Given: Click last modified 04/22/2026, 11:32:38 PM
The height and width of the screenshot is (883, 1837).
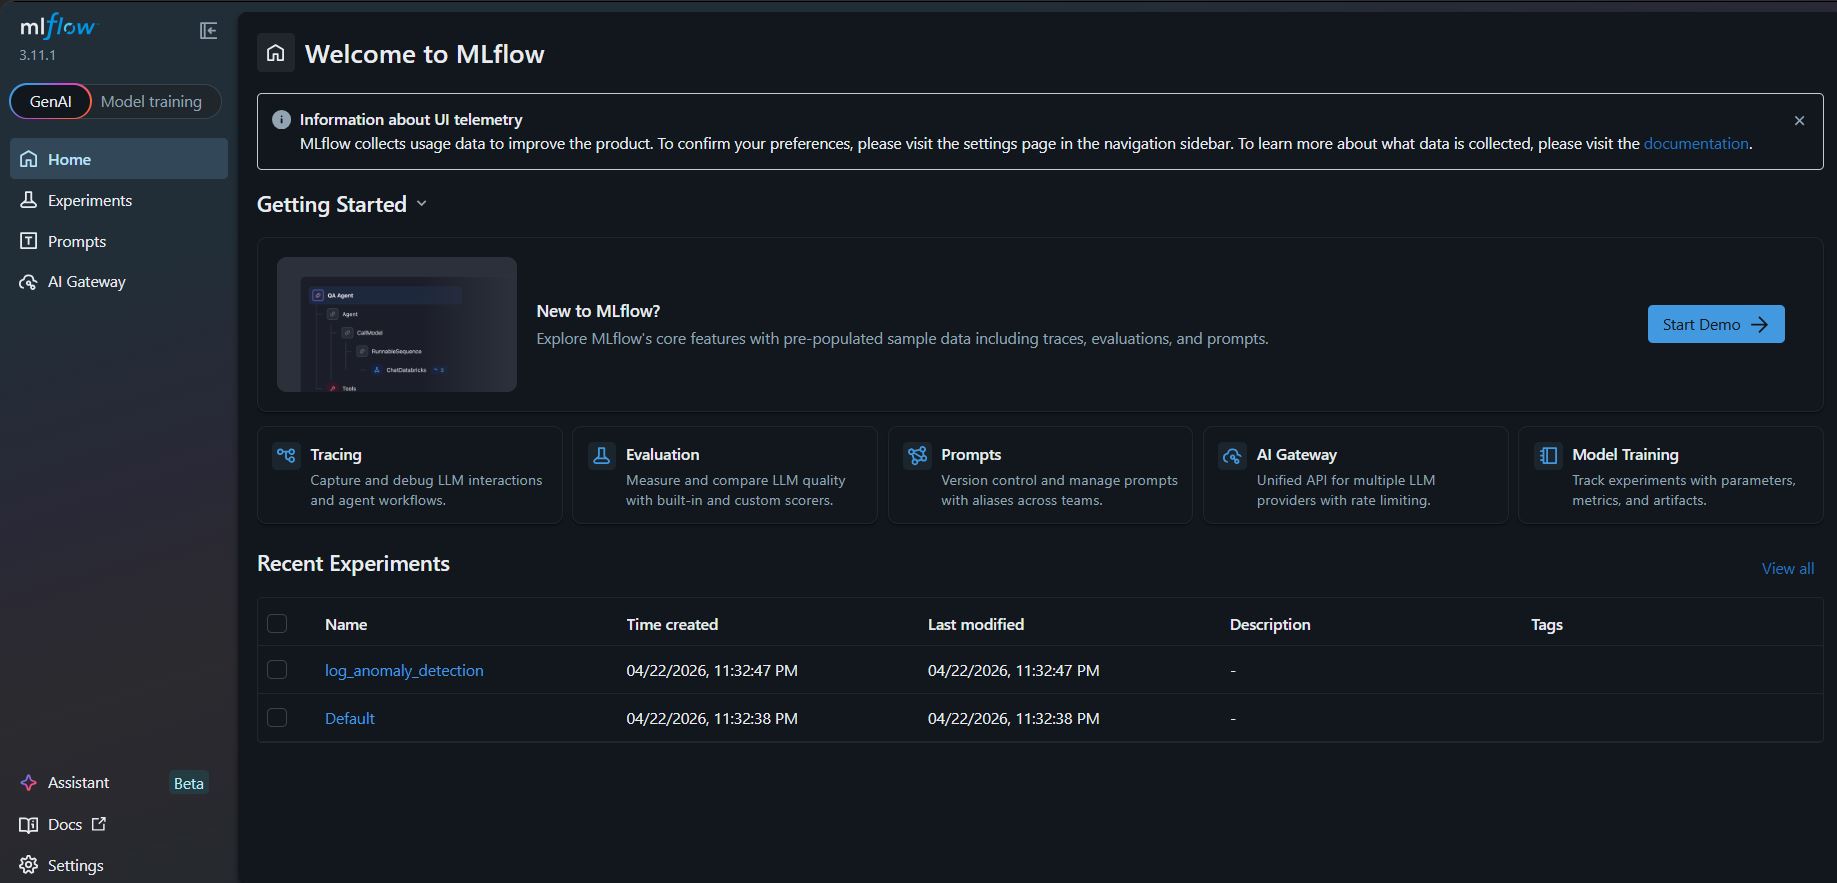Looking at the screenshot, I should 1014,718.
